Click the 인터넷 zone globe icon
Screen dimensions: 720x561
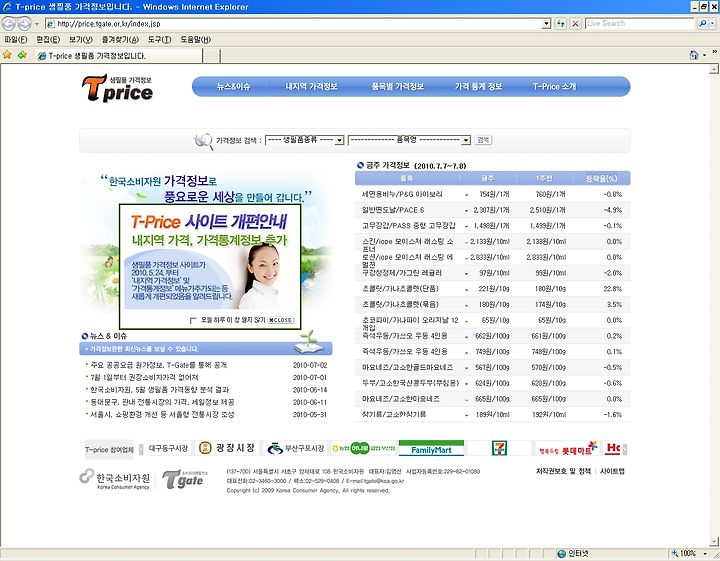[561, 554]
